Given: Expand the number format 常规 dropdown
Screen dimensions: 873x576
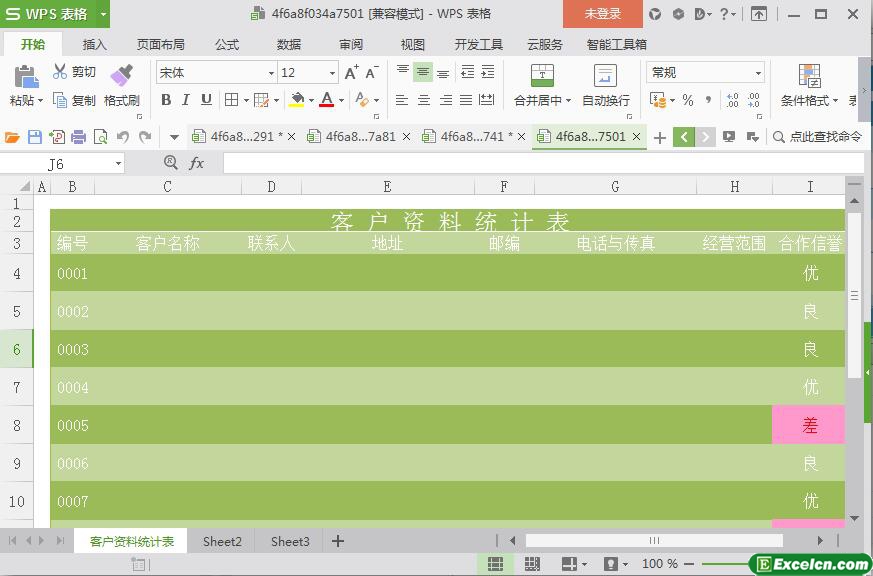Looking at the screenshot, I should (758, 73).
